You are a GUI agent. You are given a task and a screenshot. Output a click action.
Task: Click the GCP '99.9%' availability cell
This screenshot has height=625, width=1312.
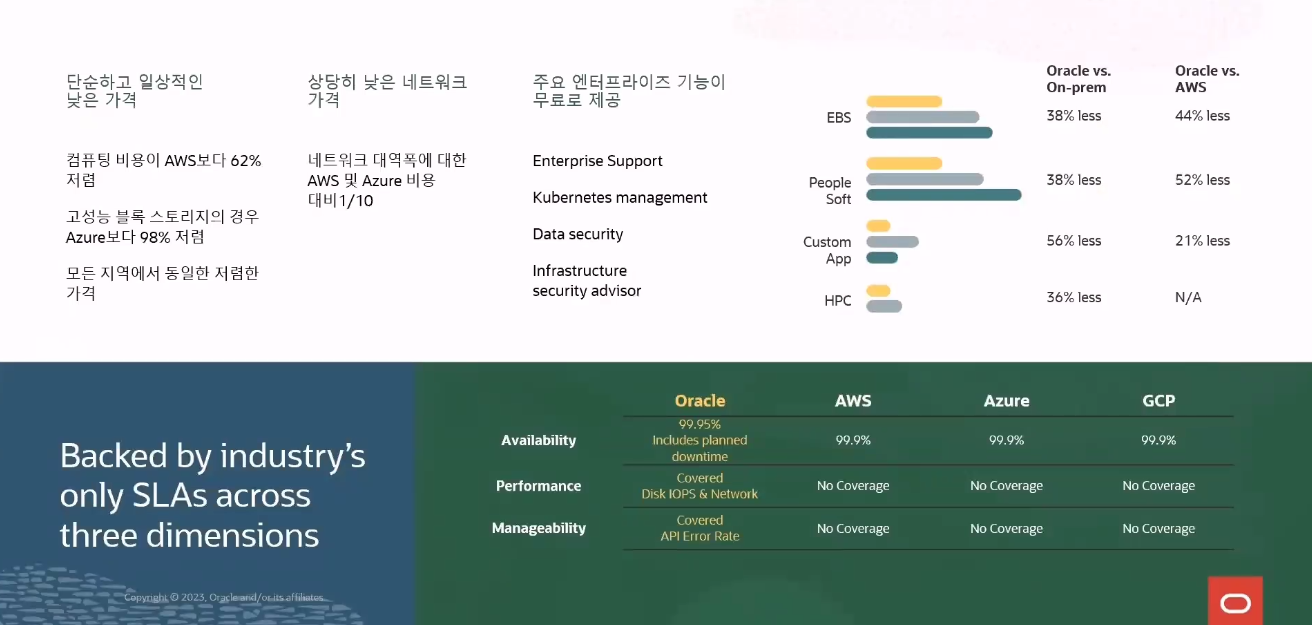point(1158,440)
